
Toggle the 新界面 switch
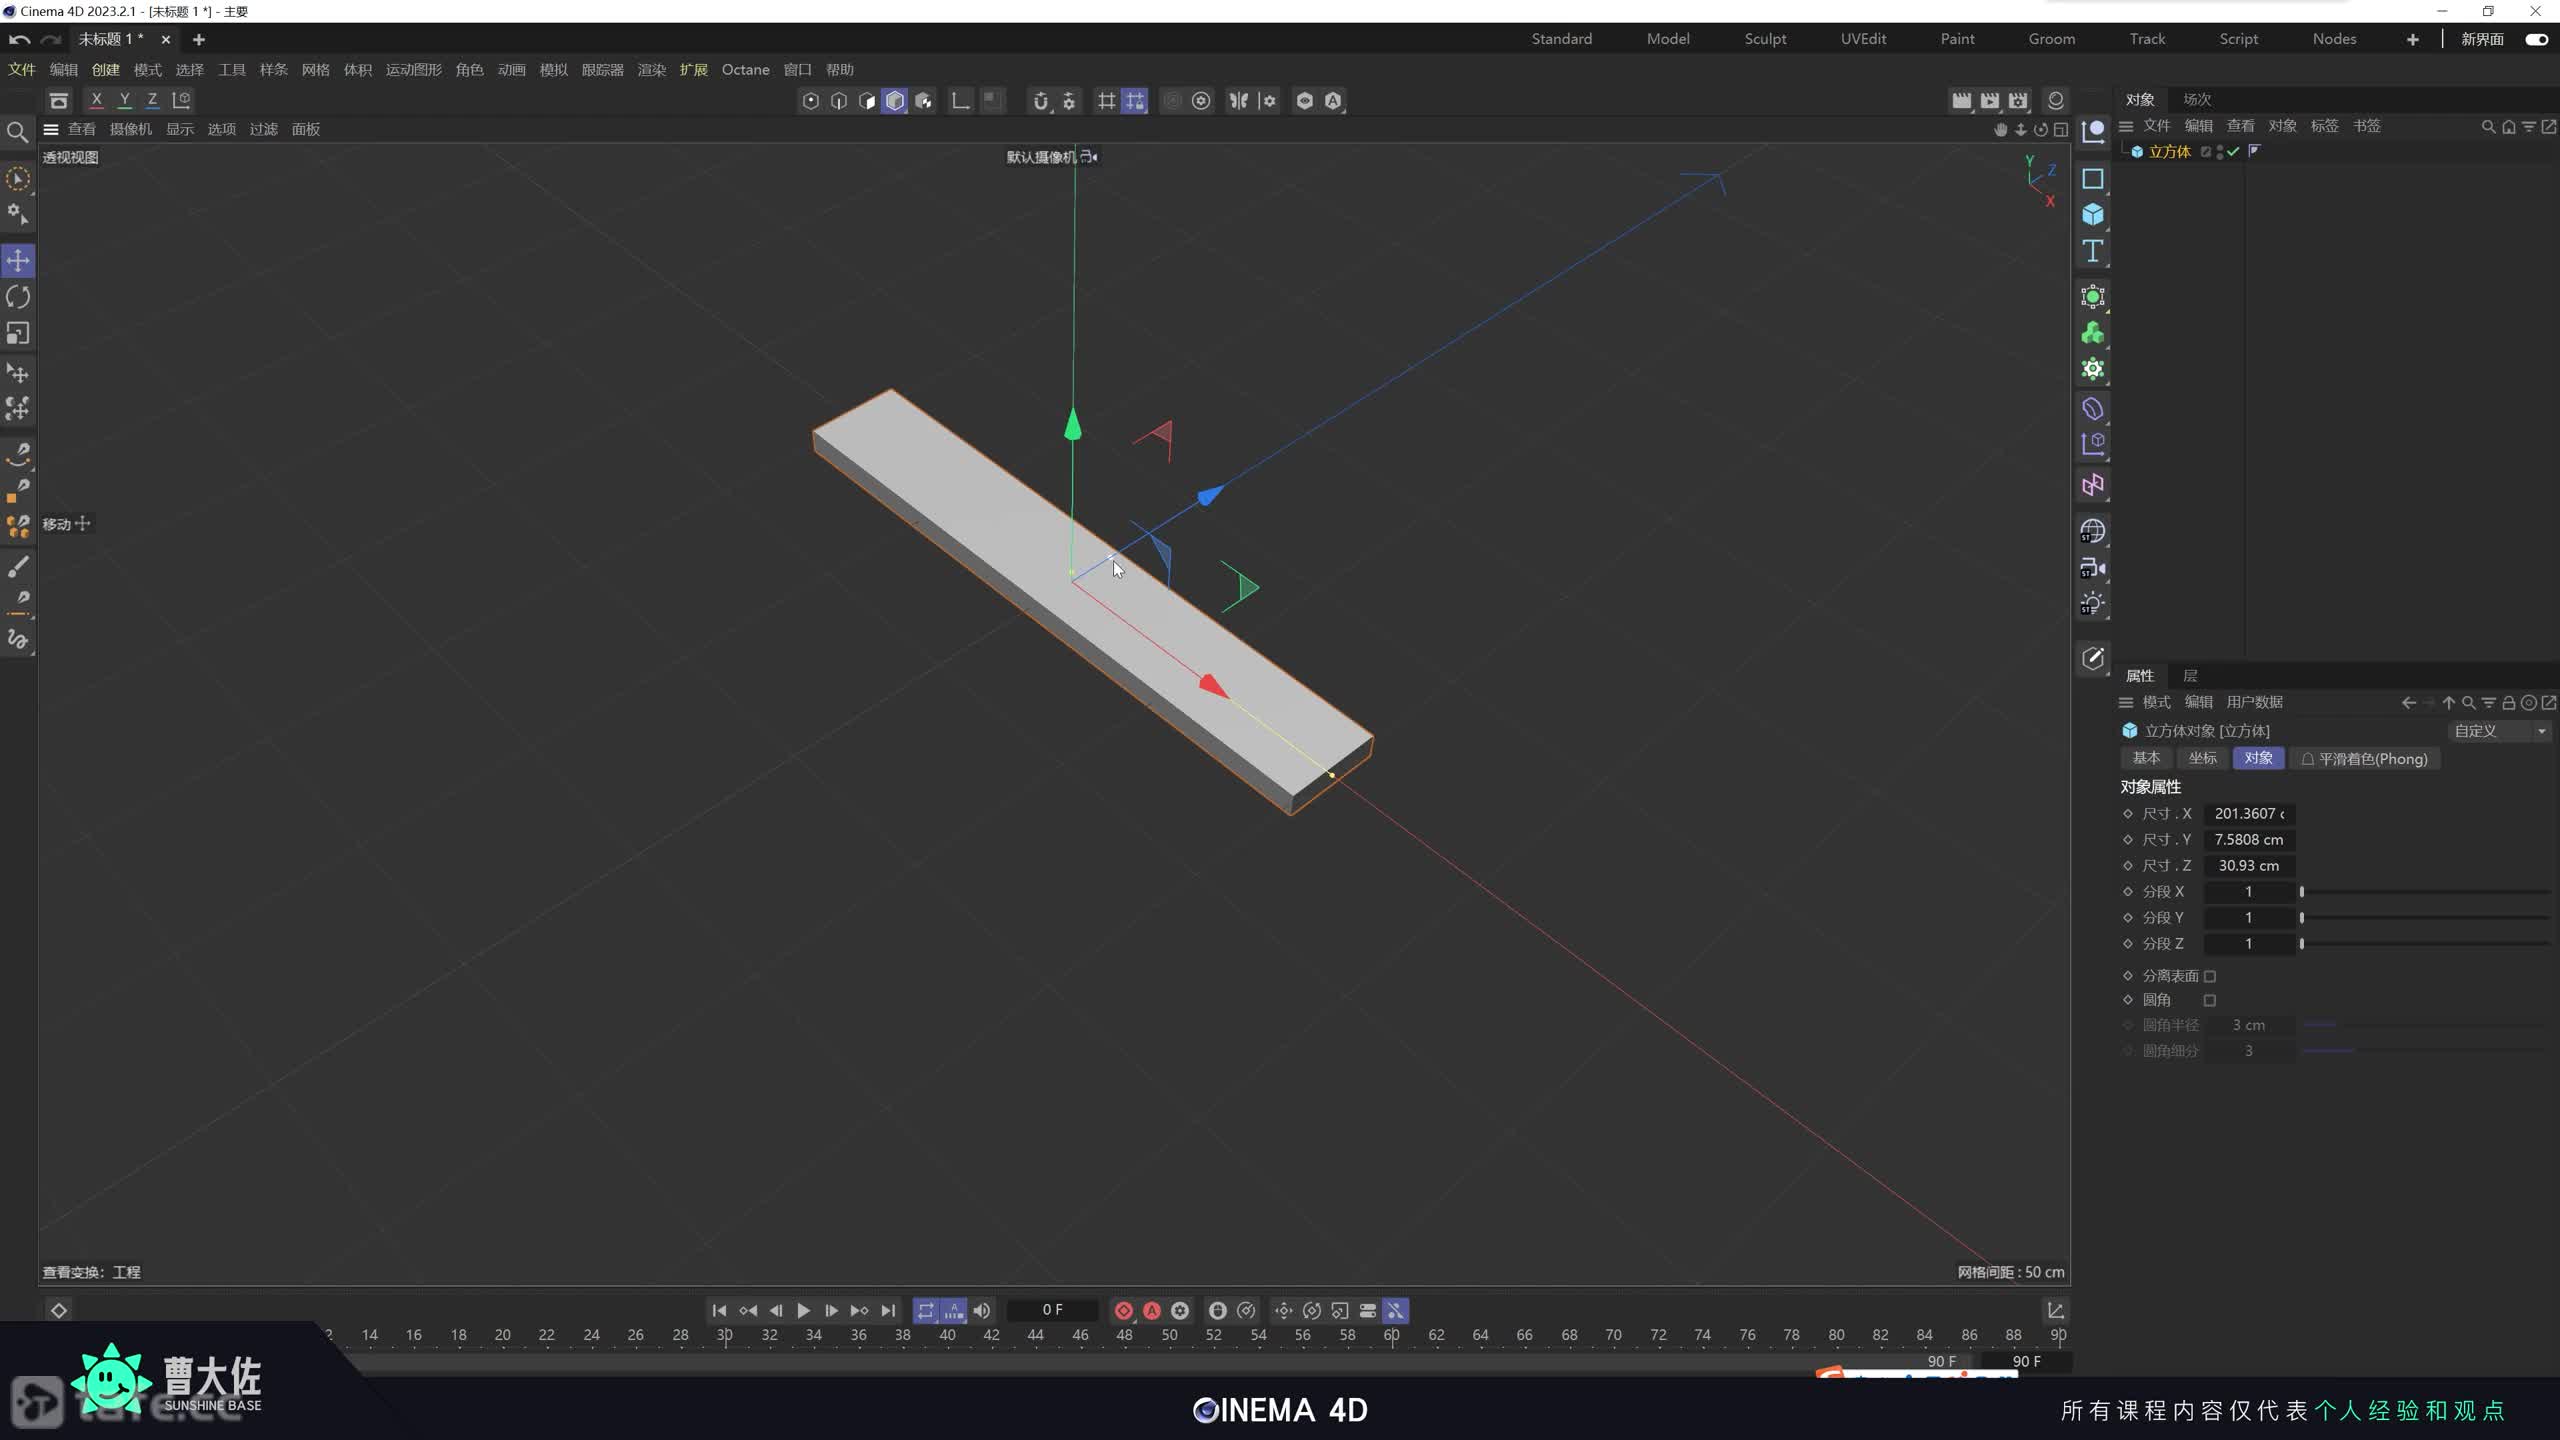(x=2536, y=39)
